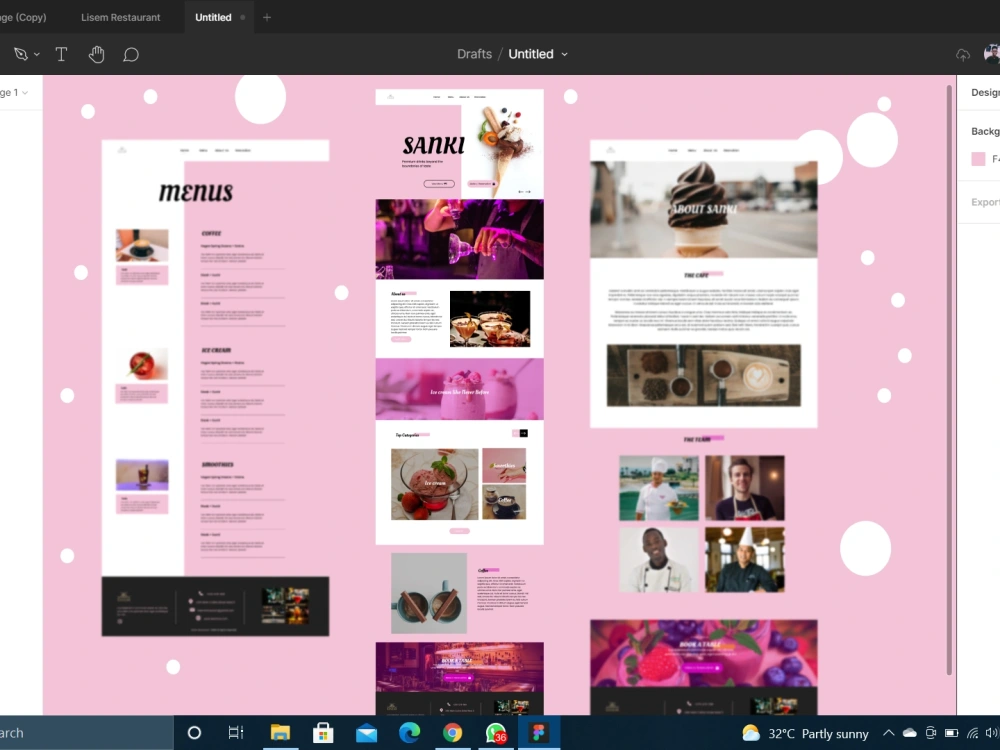Click the battery tray icon
This screenshot has width=1000, height=750.
click(952, 733)
